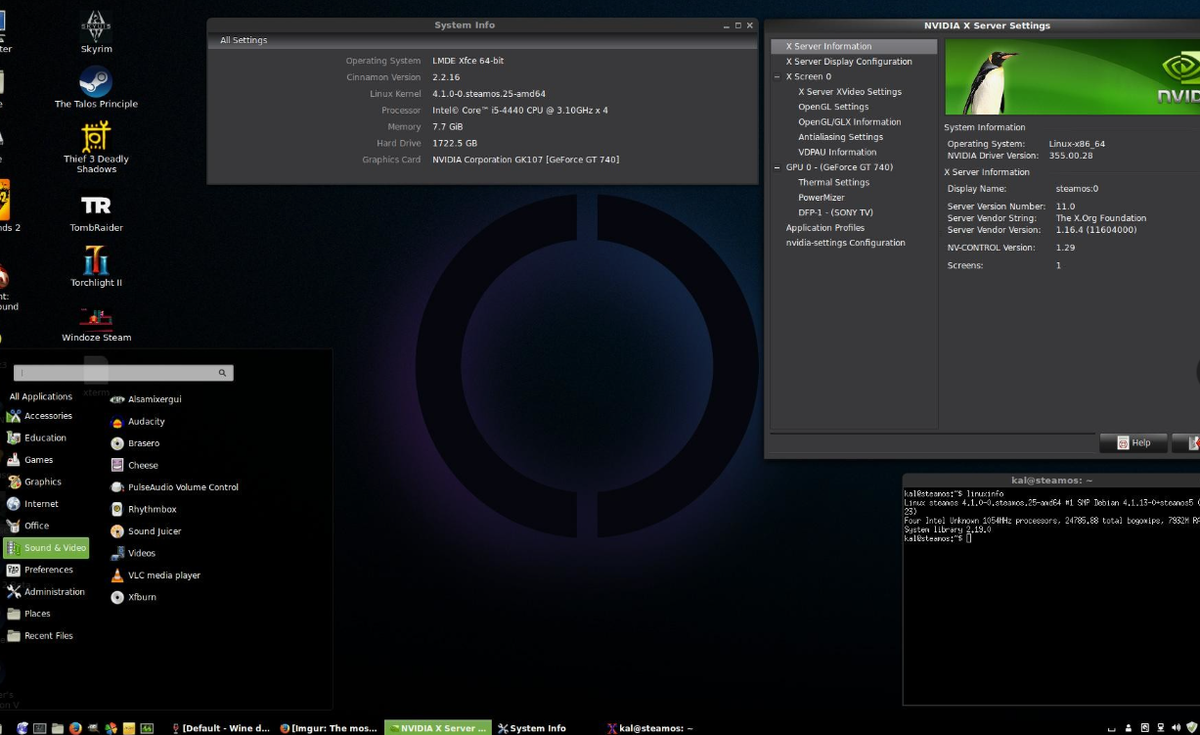Open Firefox from the taskbar
1200x735 pixels.
(75, 728)
